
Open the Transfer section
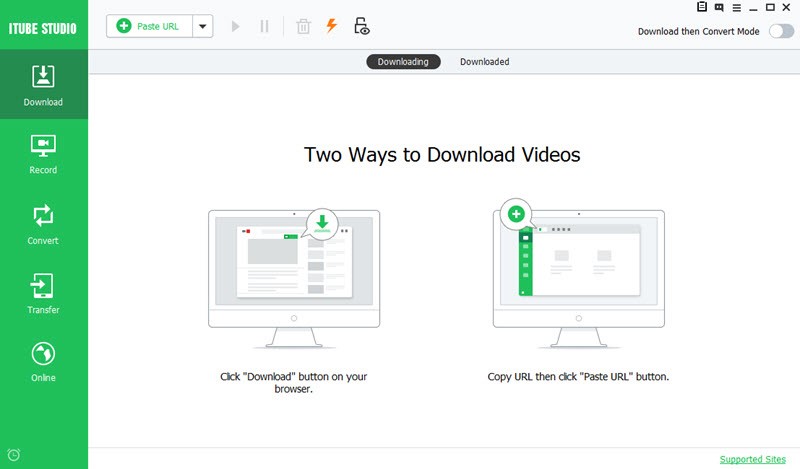[43, 294]
